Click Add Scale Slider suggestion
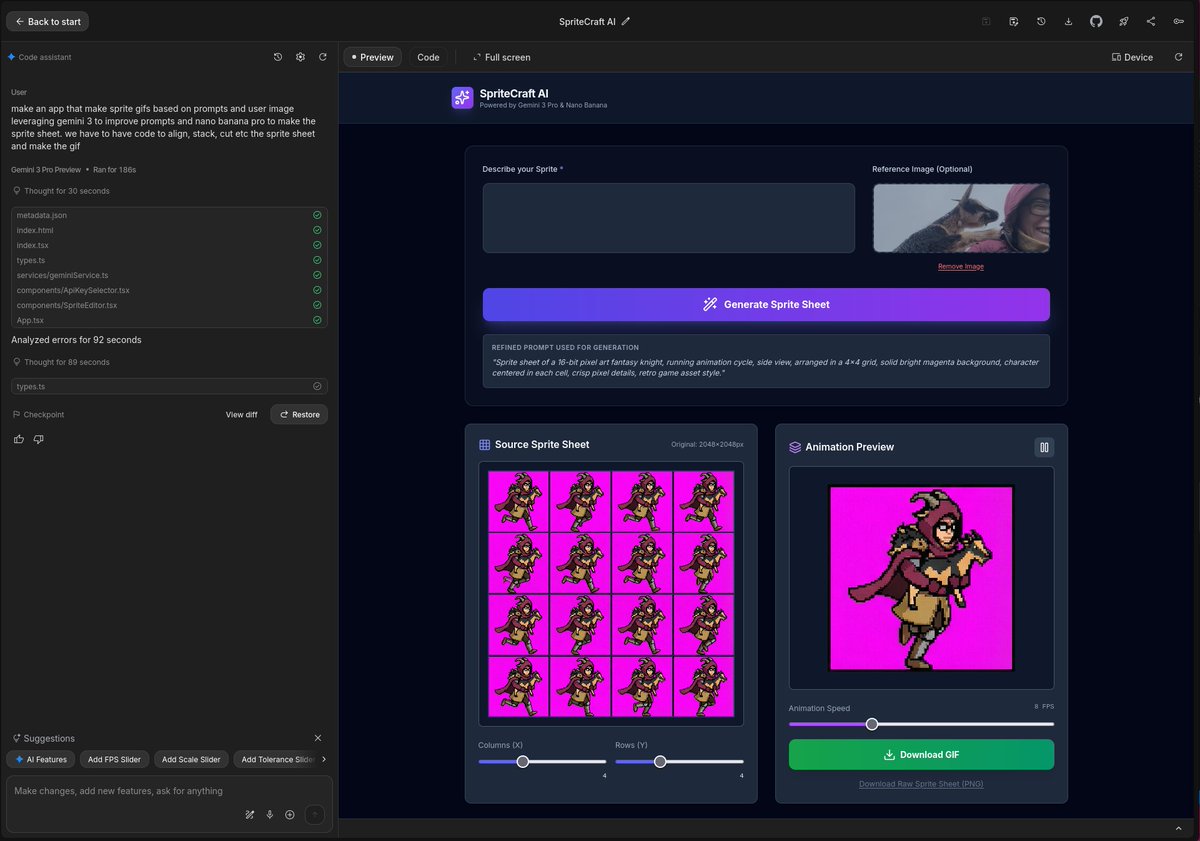 pos(191,760)
